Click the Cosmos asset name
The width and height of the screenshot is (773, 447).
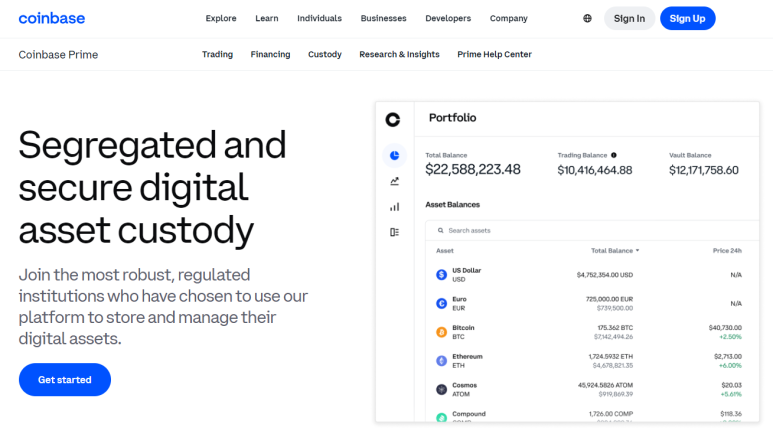[x=464, y=385]
